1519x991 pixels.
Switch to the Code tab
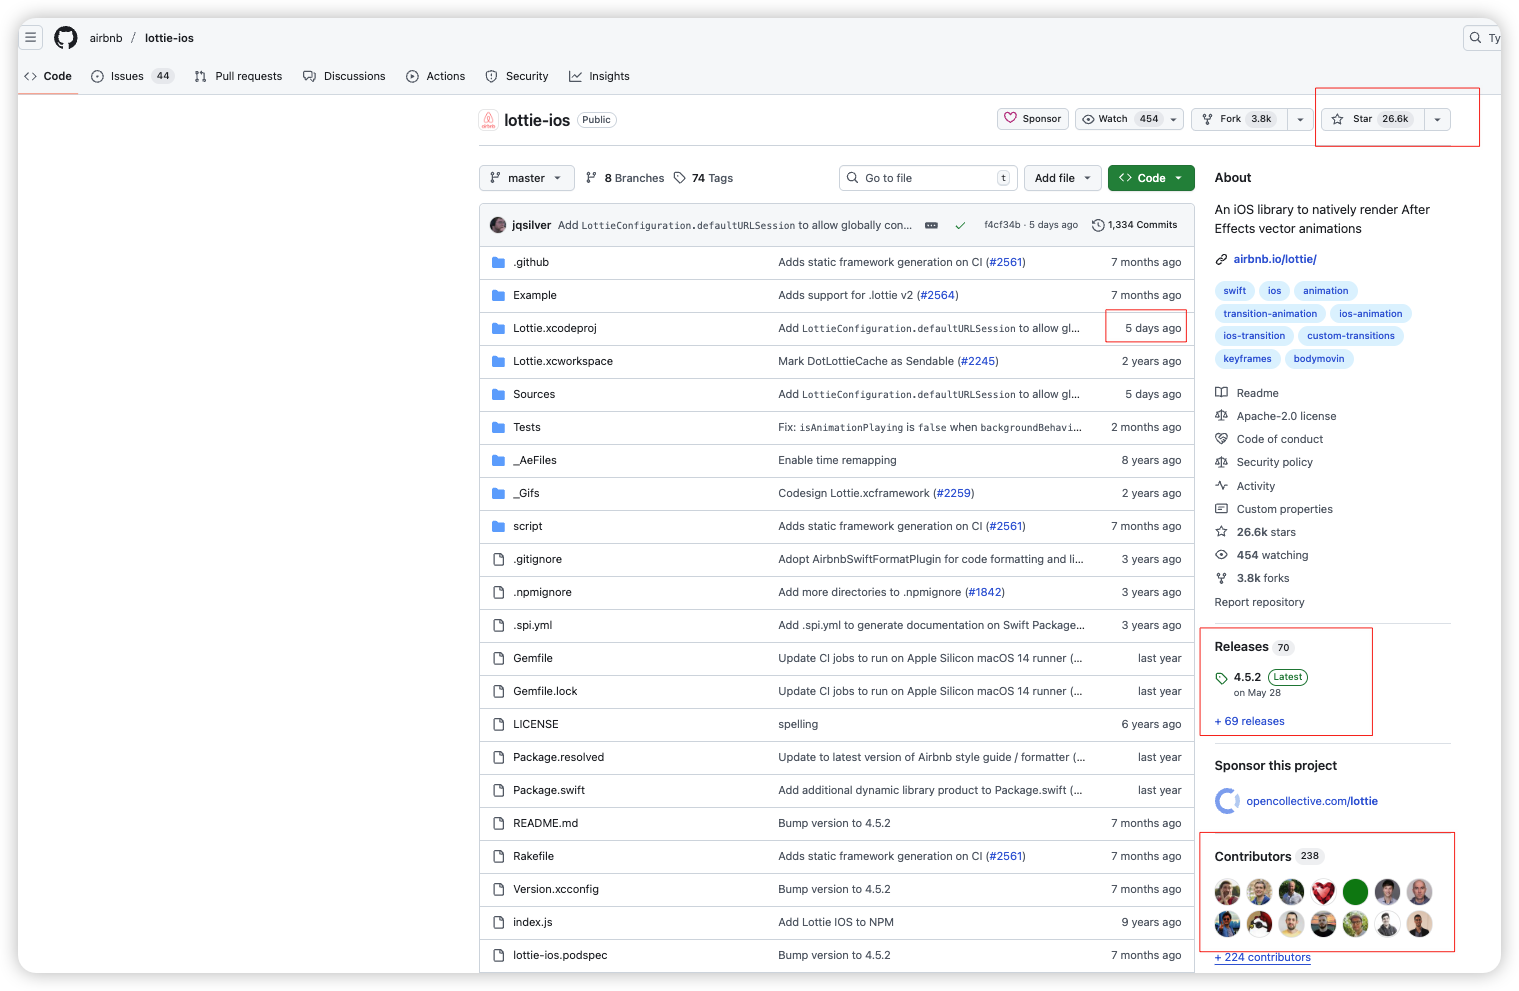point(48,76)
